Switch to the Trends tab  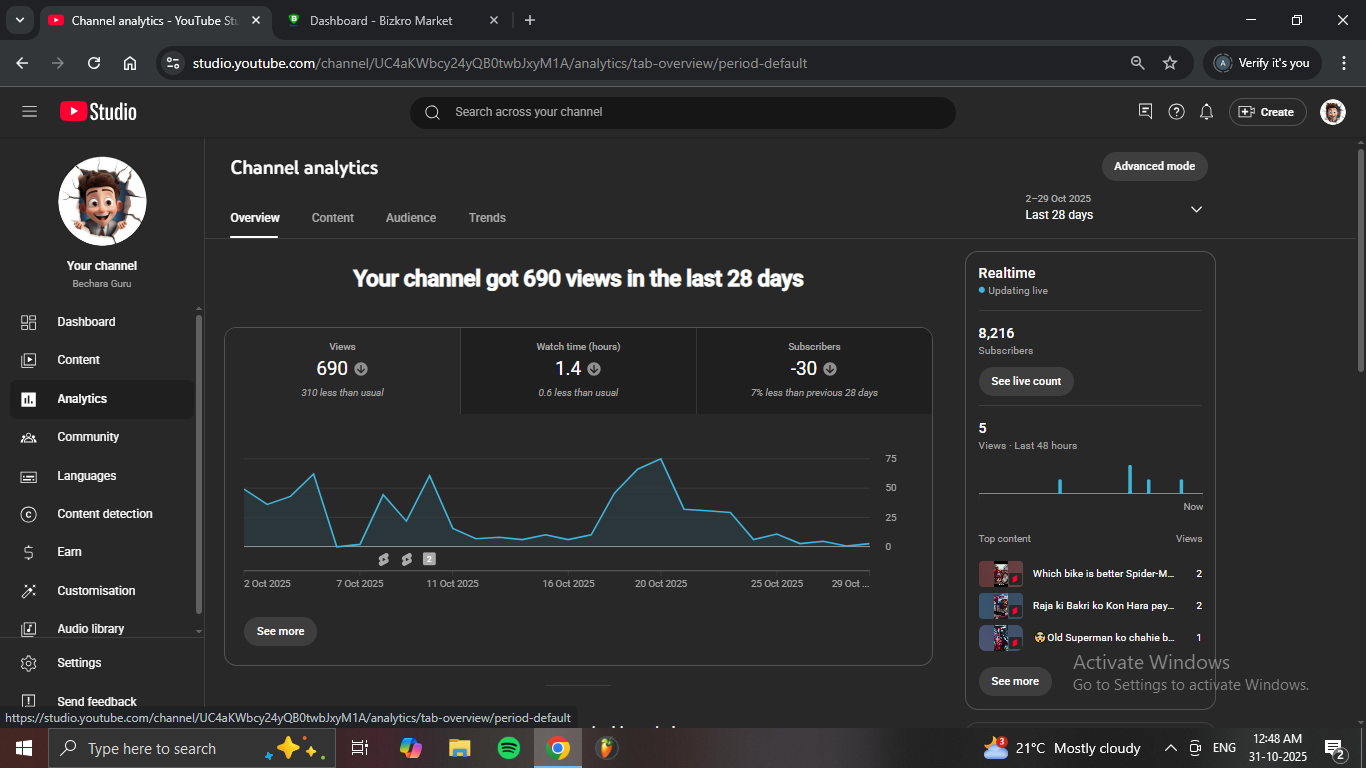[x=487, y=218]
